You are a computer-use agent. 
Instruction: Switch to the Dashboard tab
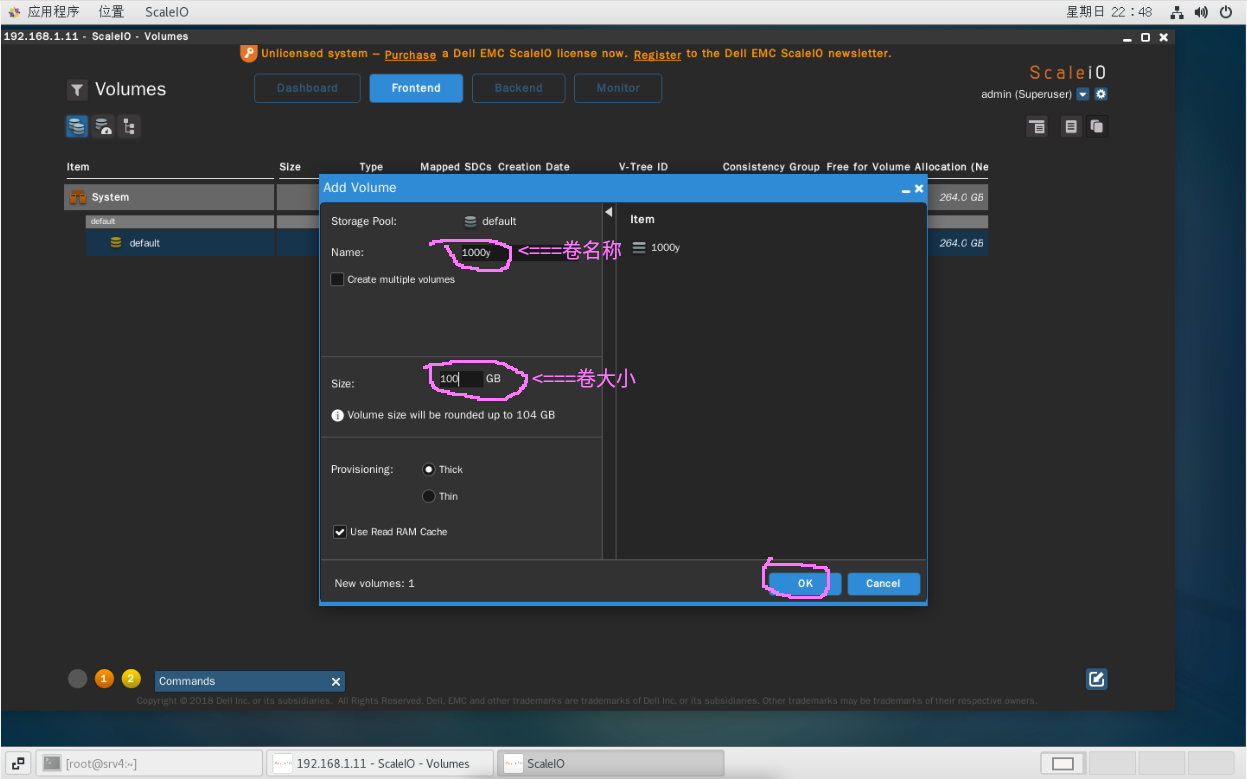[307, 88]
